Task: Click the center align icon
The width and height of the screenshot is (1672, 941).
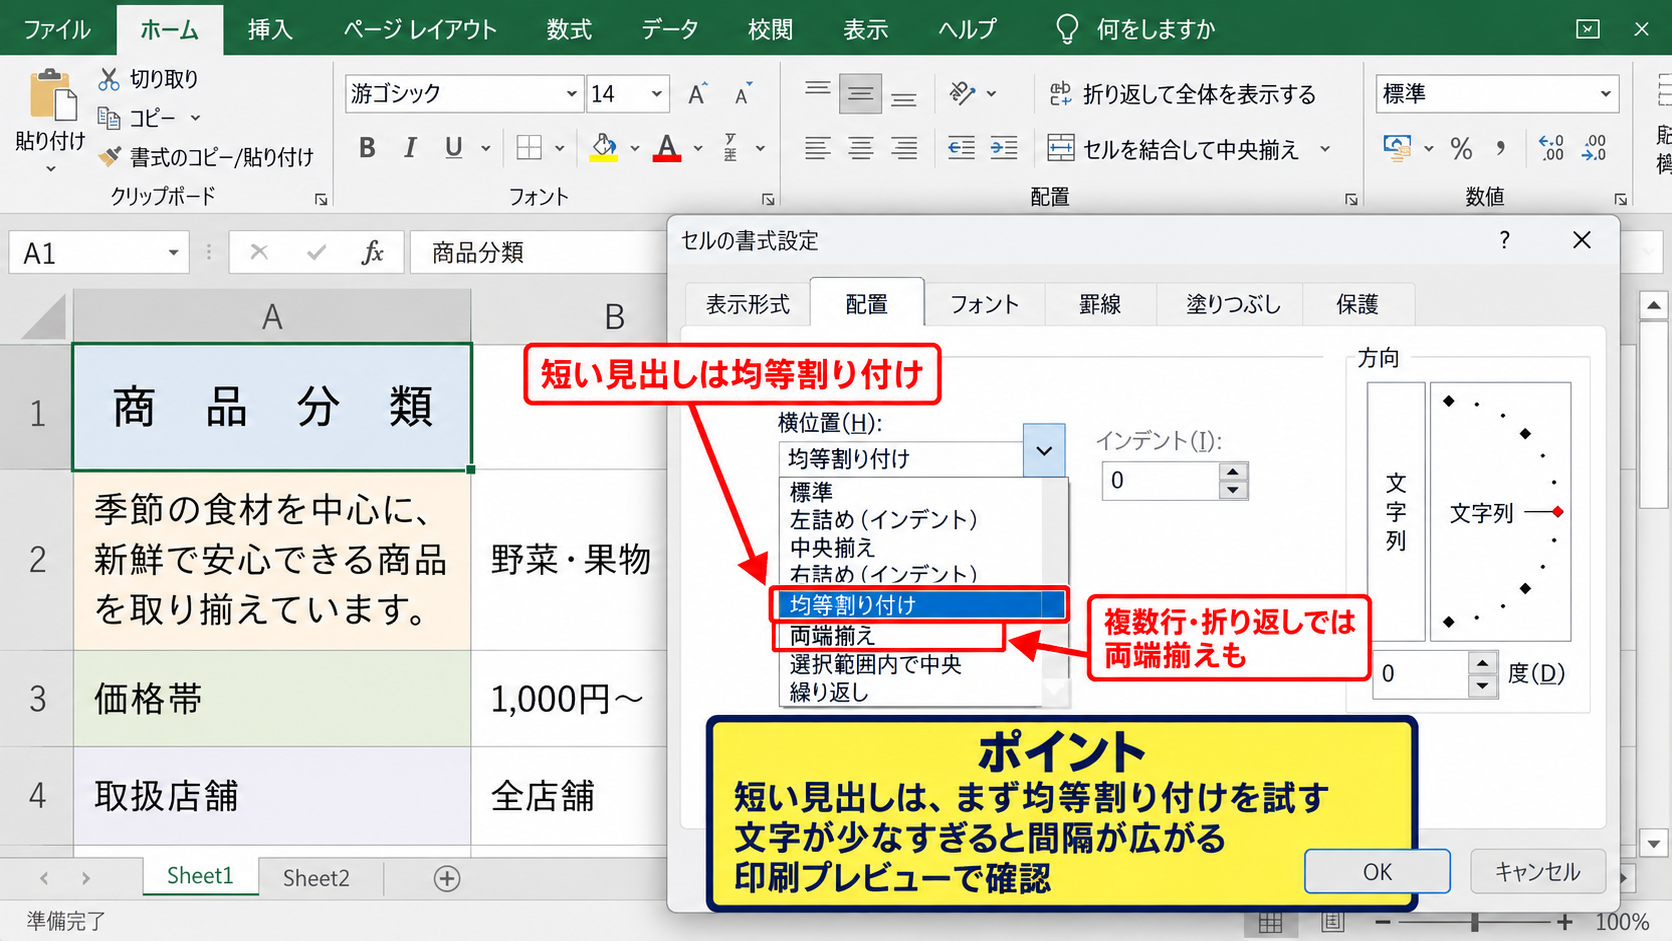Action: pyautogui.click(x=860, y=148)
